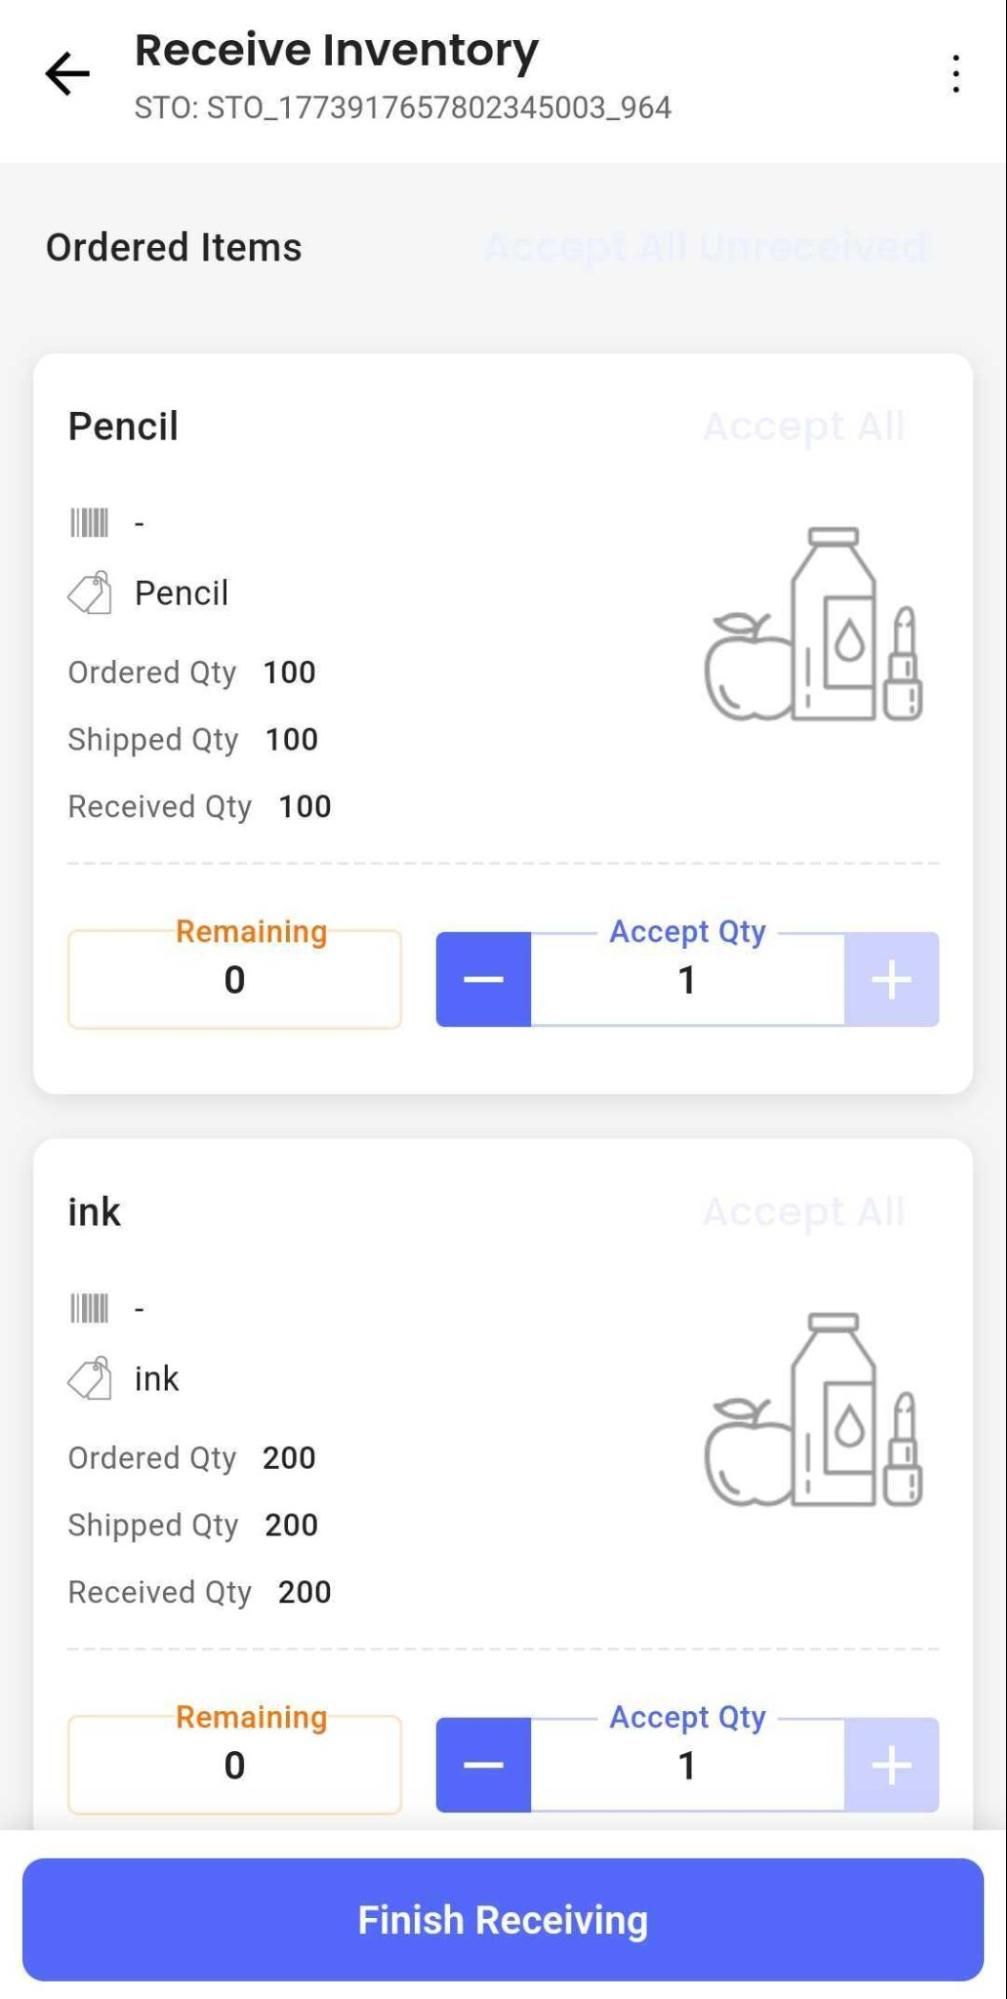The height and width of the screenshot is (1999, 1007).
Task: Tap Accept All on ink card
Action: pos(804,1213)
